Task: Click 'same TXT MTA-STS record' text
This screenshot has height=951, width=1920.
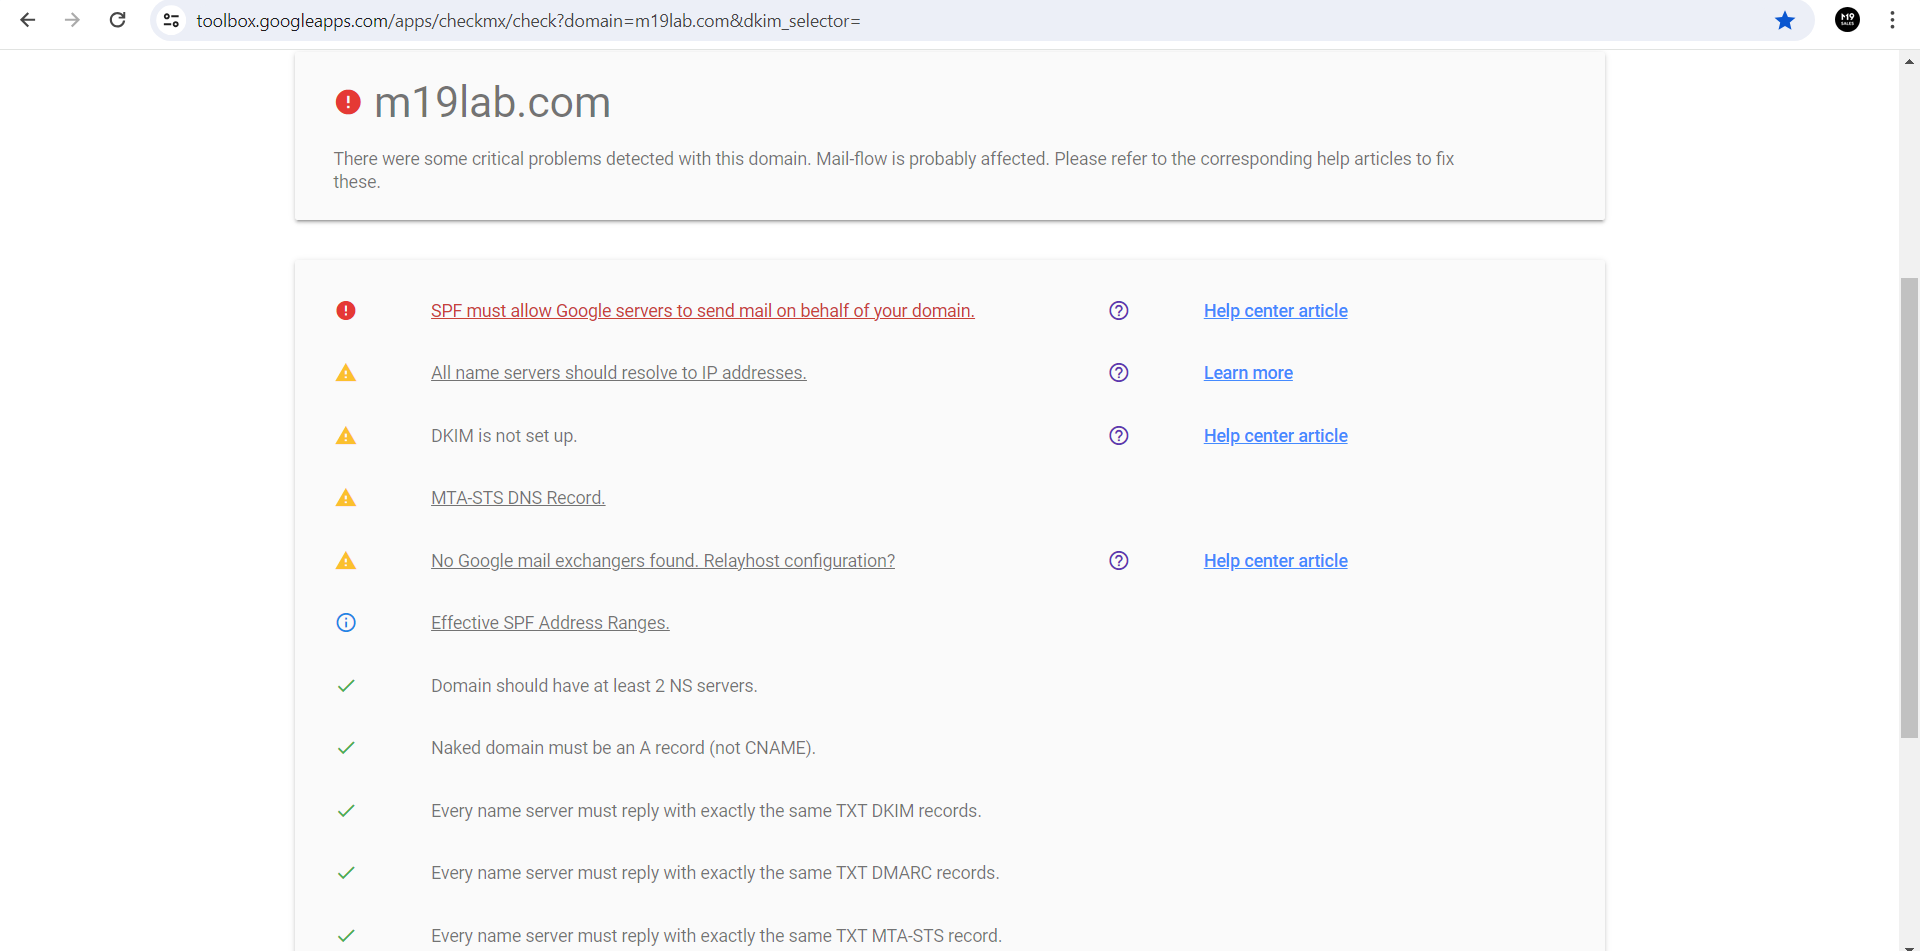Action: pos(716,936)
